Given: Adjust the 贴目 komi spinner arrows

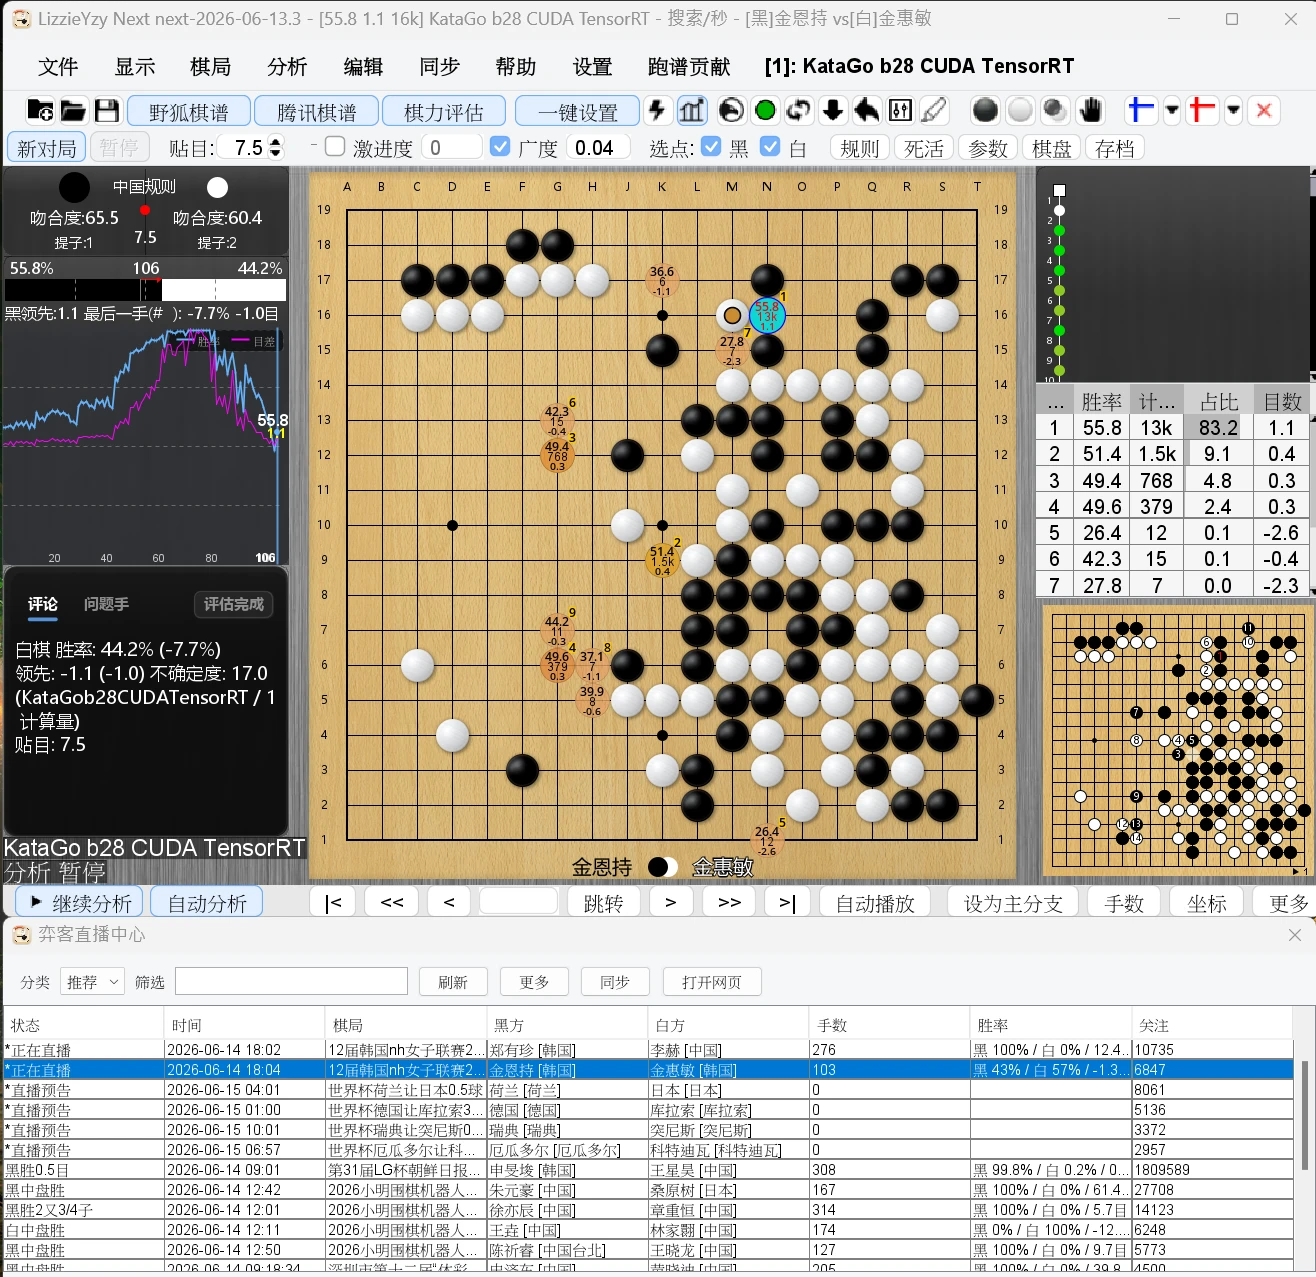Looking at the screenshot, I should coord(276,148).
